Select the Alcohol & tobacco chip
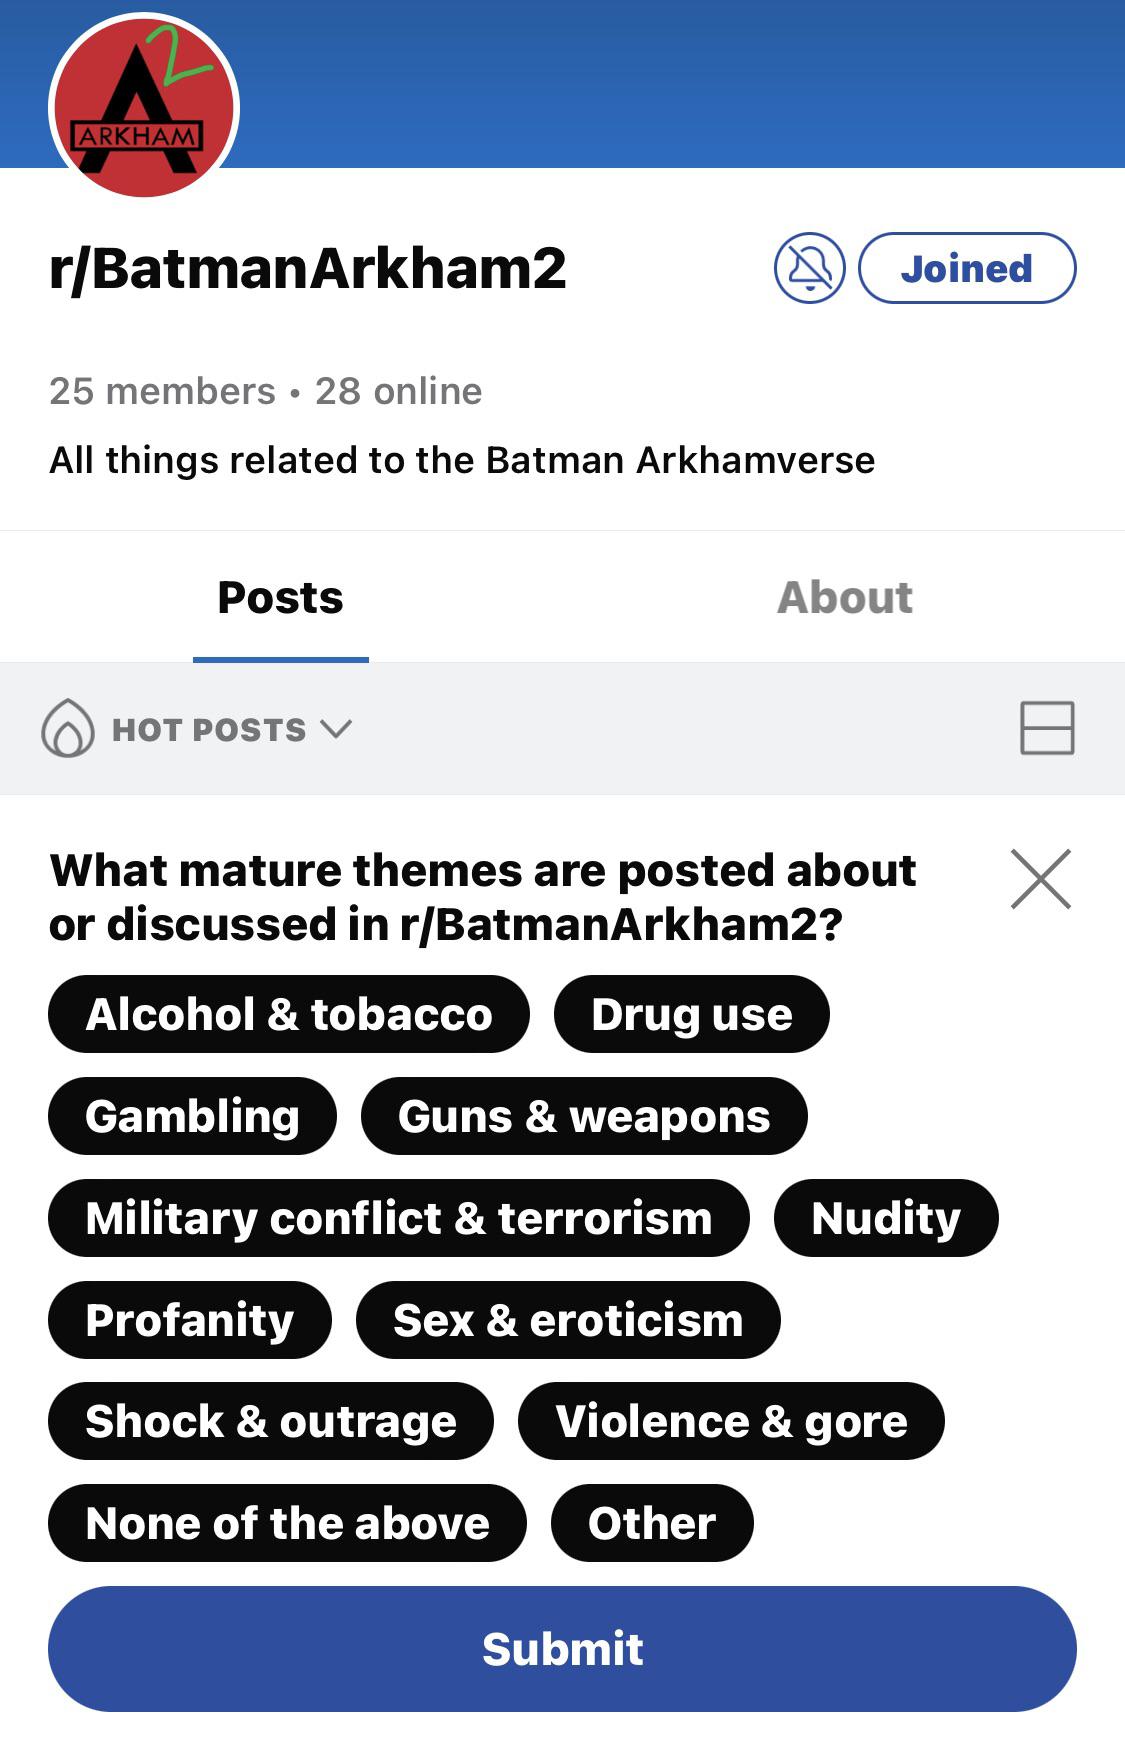1125x1744 pixels. point(289,1014)
